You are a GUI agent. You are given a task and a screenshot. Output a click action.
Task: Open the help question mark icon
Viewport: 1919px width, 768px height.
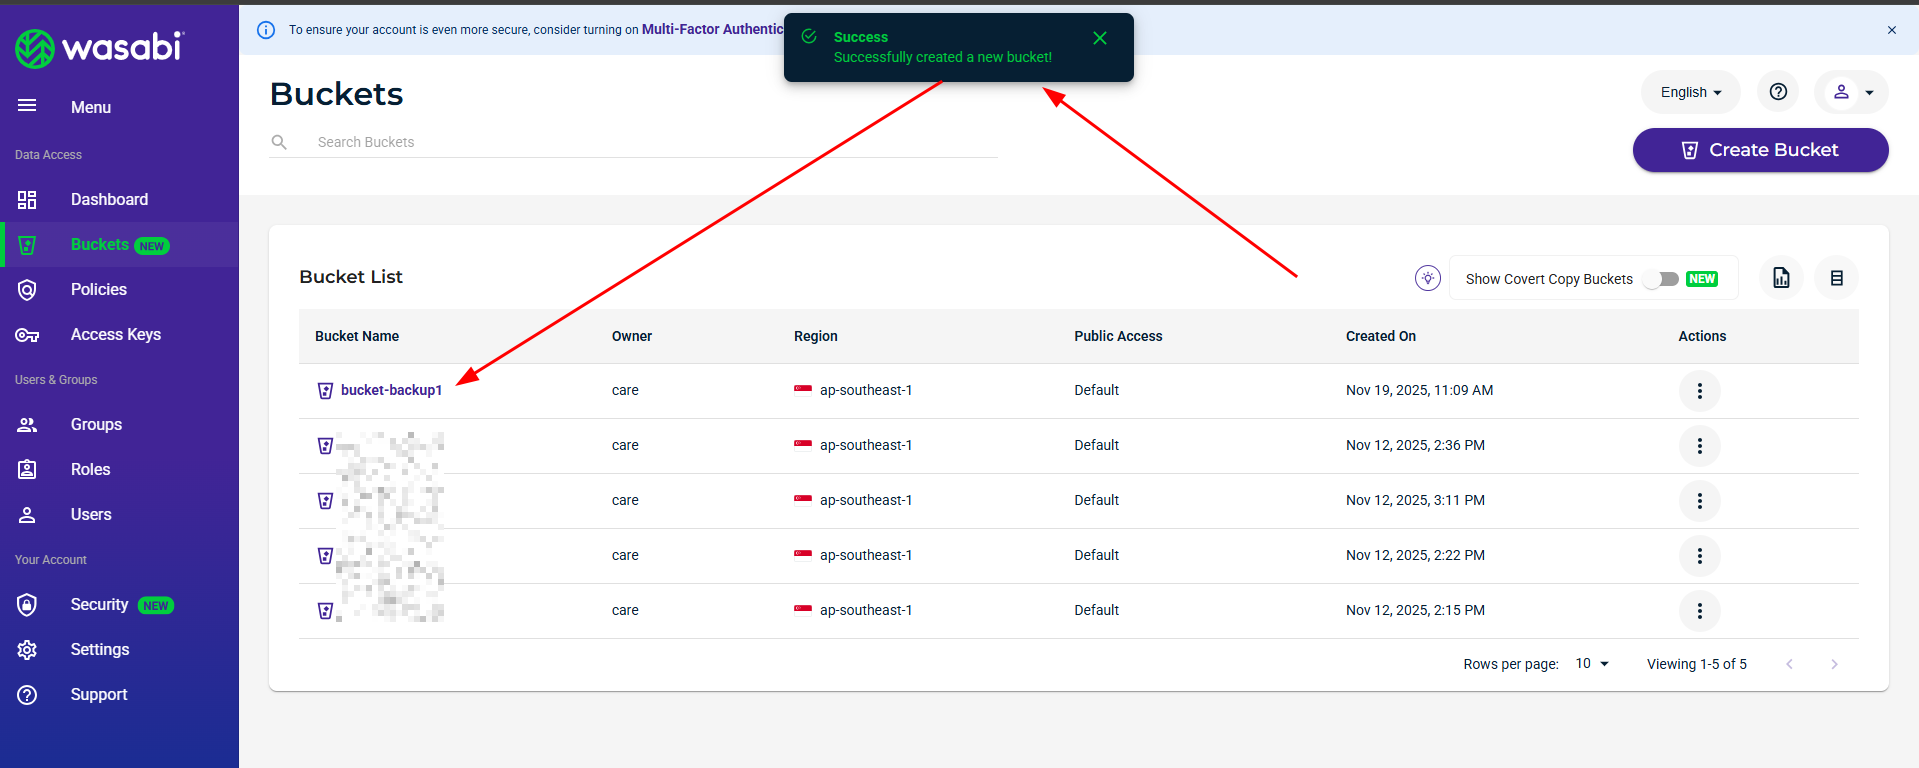(x=1777, y=92)
